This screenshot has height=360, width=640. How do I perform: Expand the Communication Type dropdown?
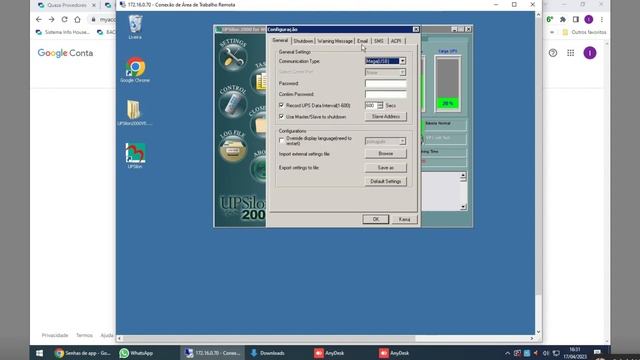coord(402,61)
